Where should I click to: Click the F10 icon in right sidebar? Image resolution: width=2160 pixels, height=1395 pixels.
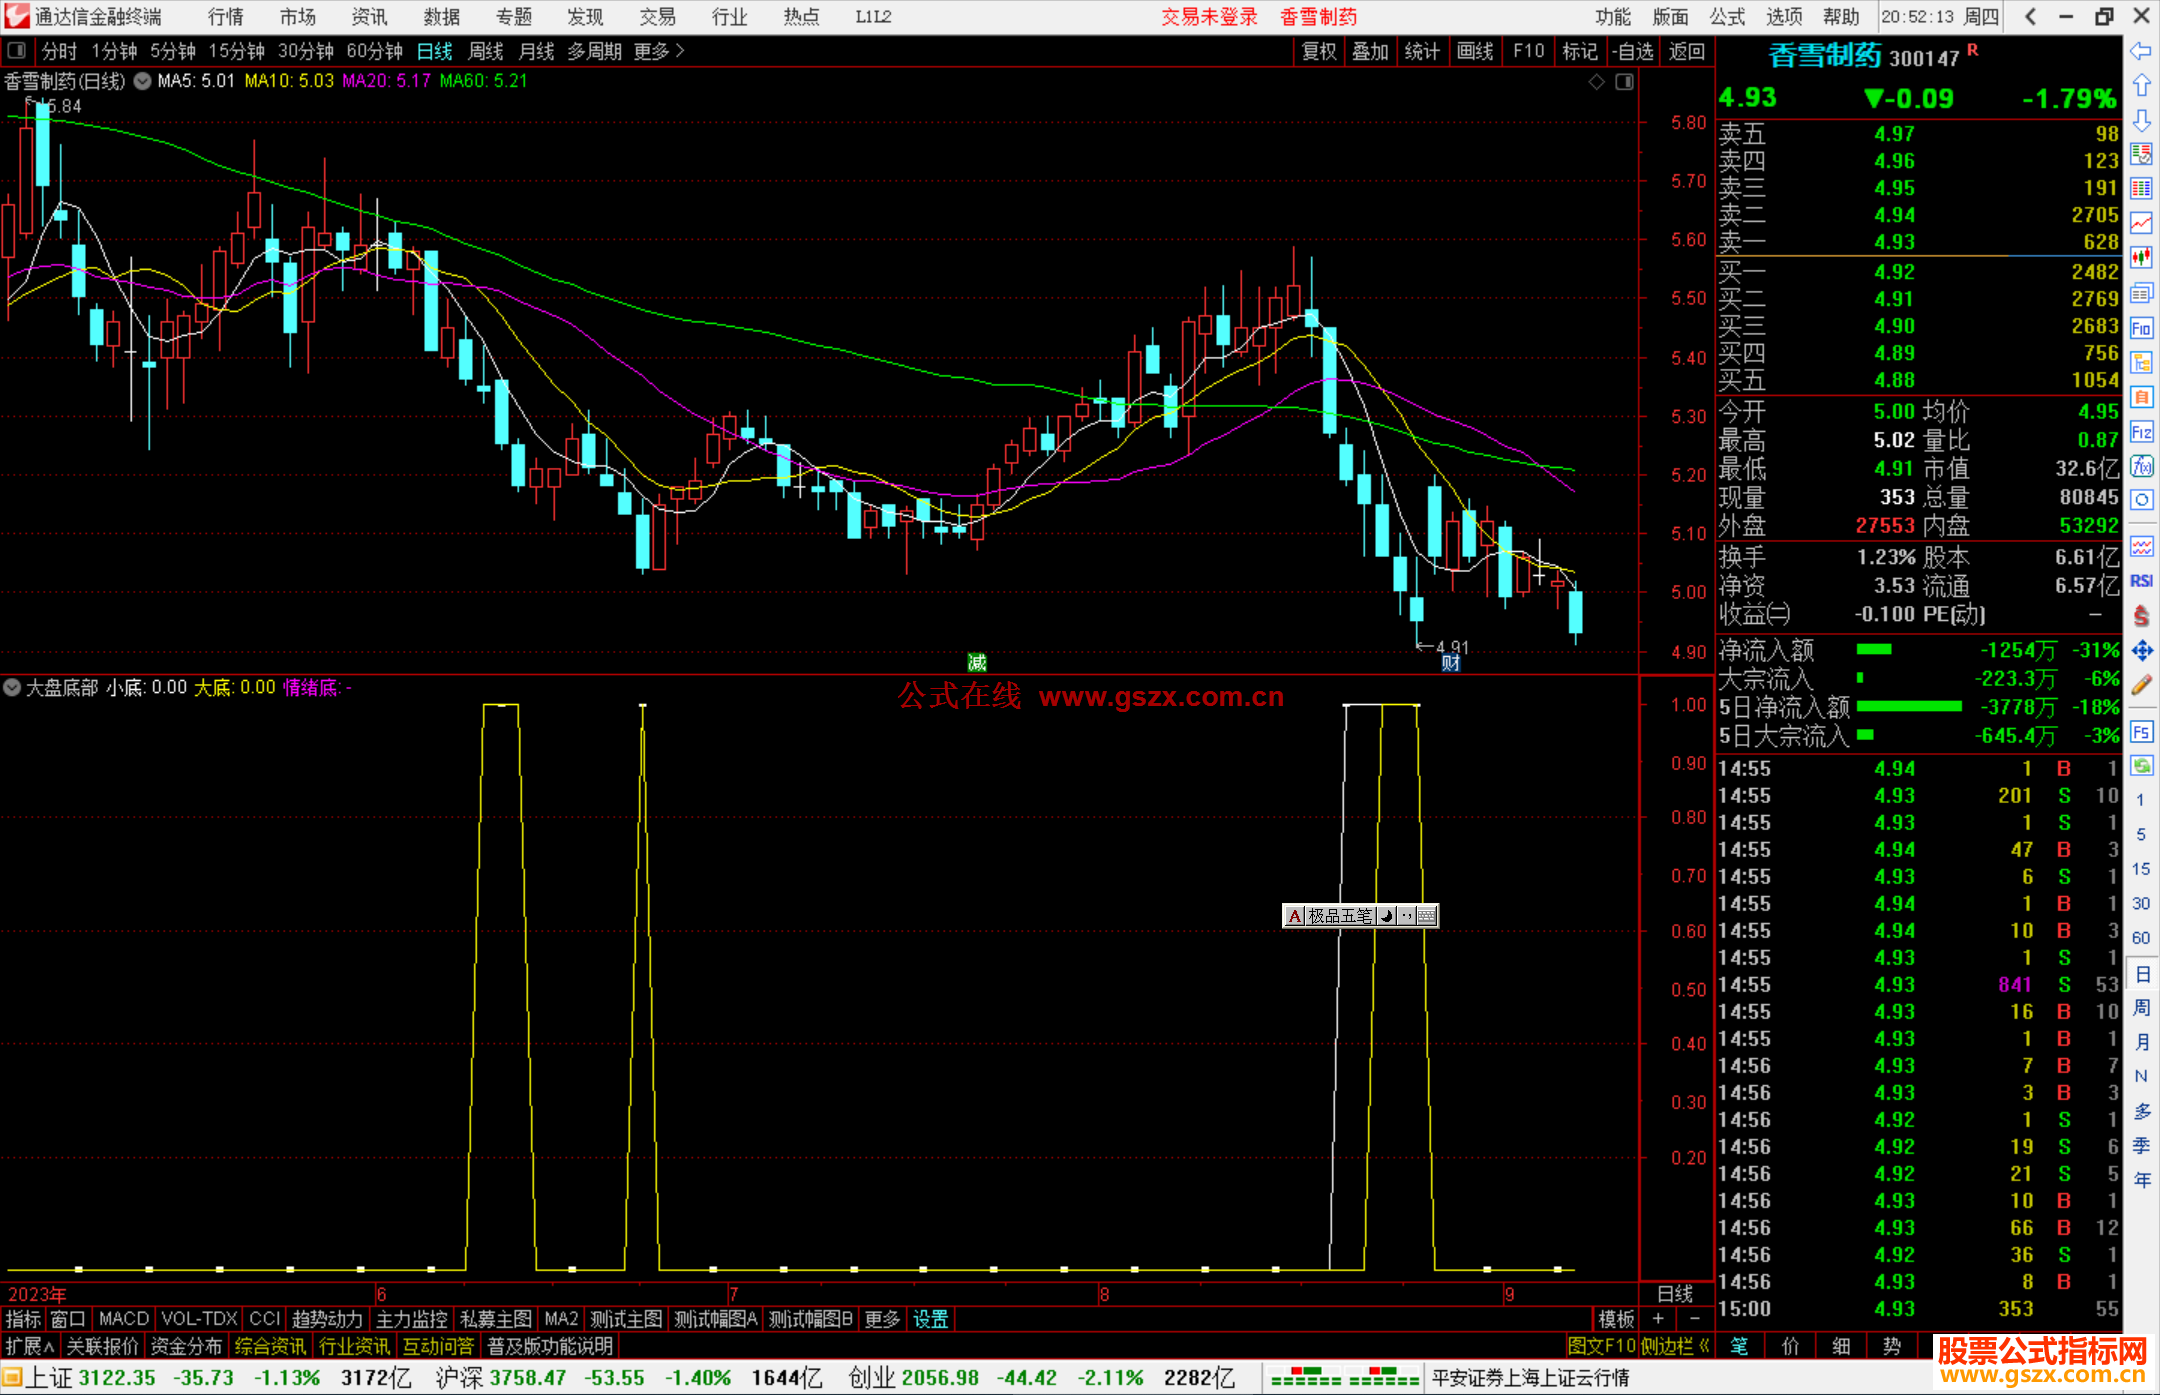coord(2141,328)
